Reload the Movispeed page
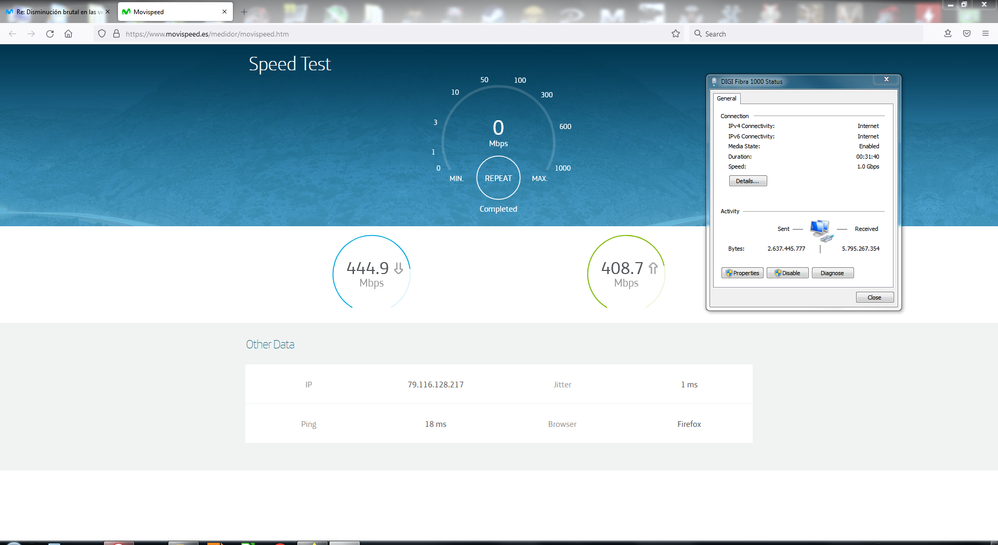The width and height of the screenshot is (998, 545). [50, 34]
